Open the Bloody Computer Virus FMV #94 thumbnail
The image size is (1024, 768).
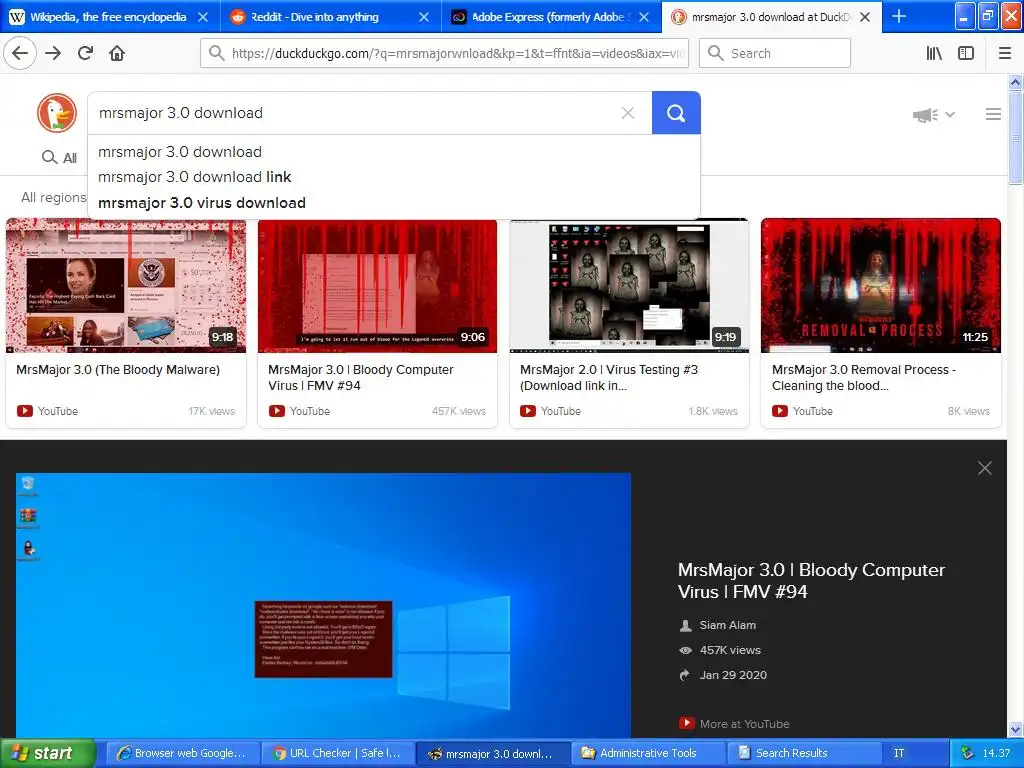click(x=377, y=285)
